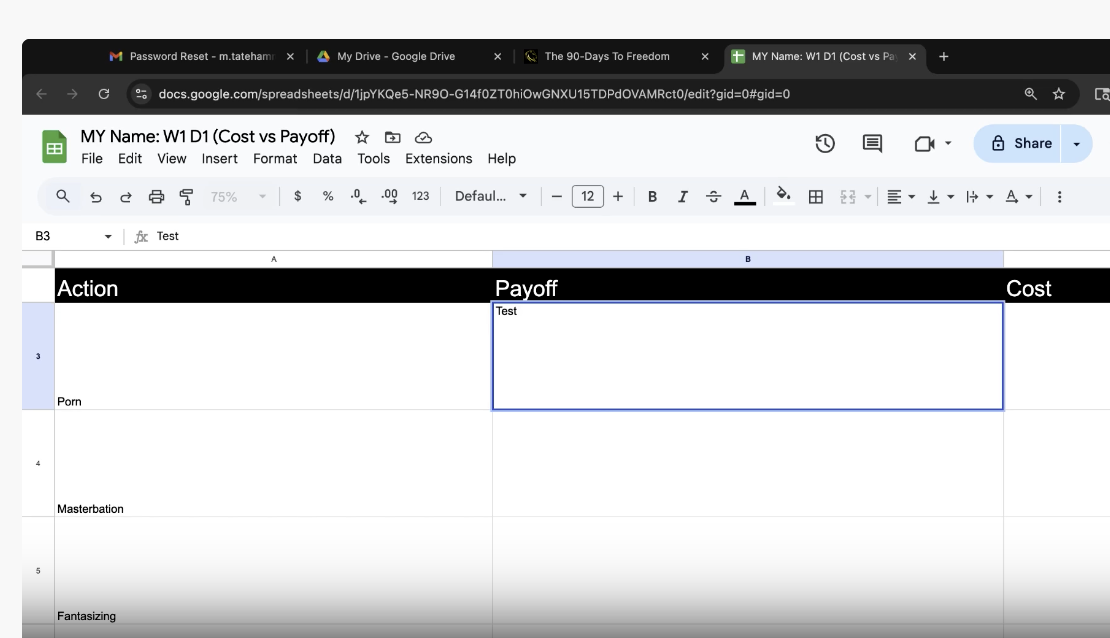Click the font size field showing 12
Image resolution: width=1110 pixels, height=638 pixels.
(588, 196)
